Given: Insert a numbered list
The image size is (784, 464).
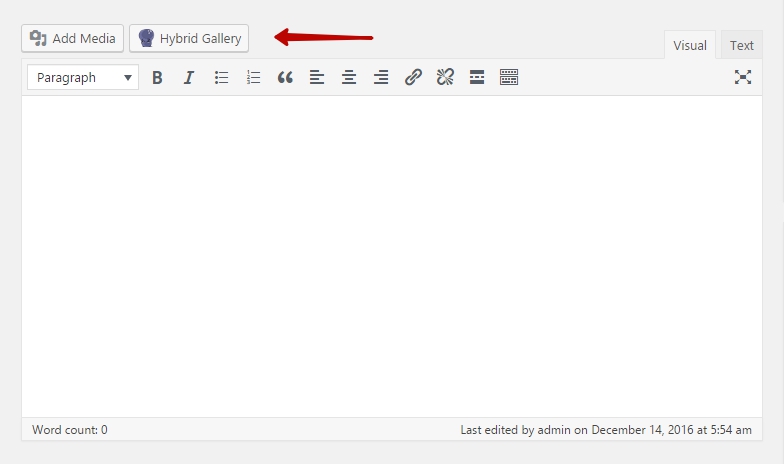Looking at the screenshot, I should [x=253, y=78].
